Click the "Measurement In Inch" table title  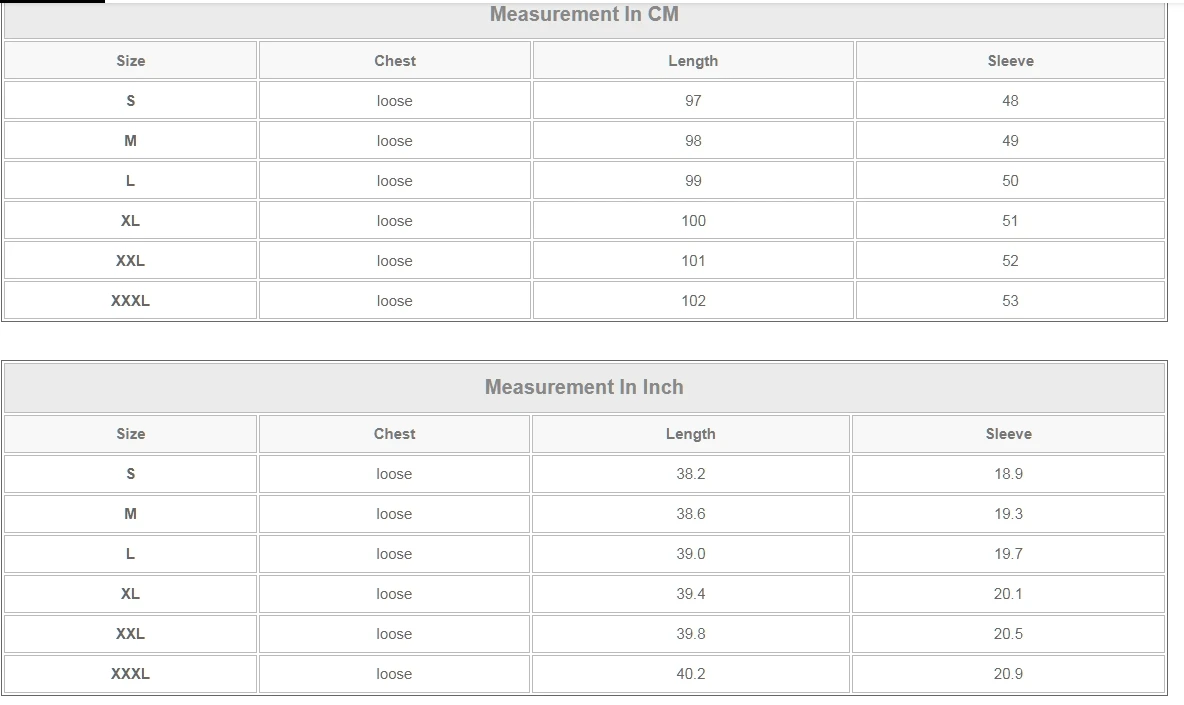pyautogui.click(x=584, y=387)
